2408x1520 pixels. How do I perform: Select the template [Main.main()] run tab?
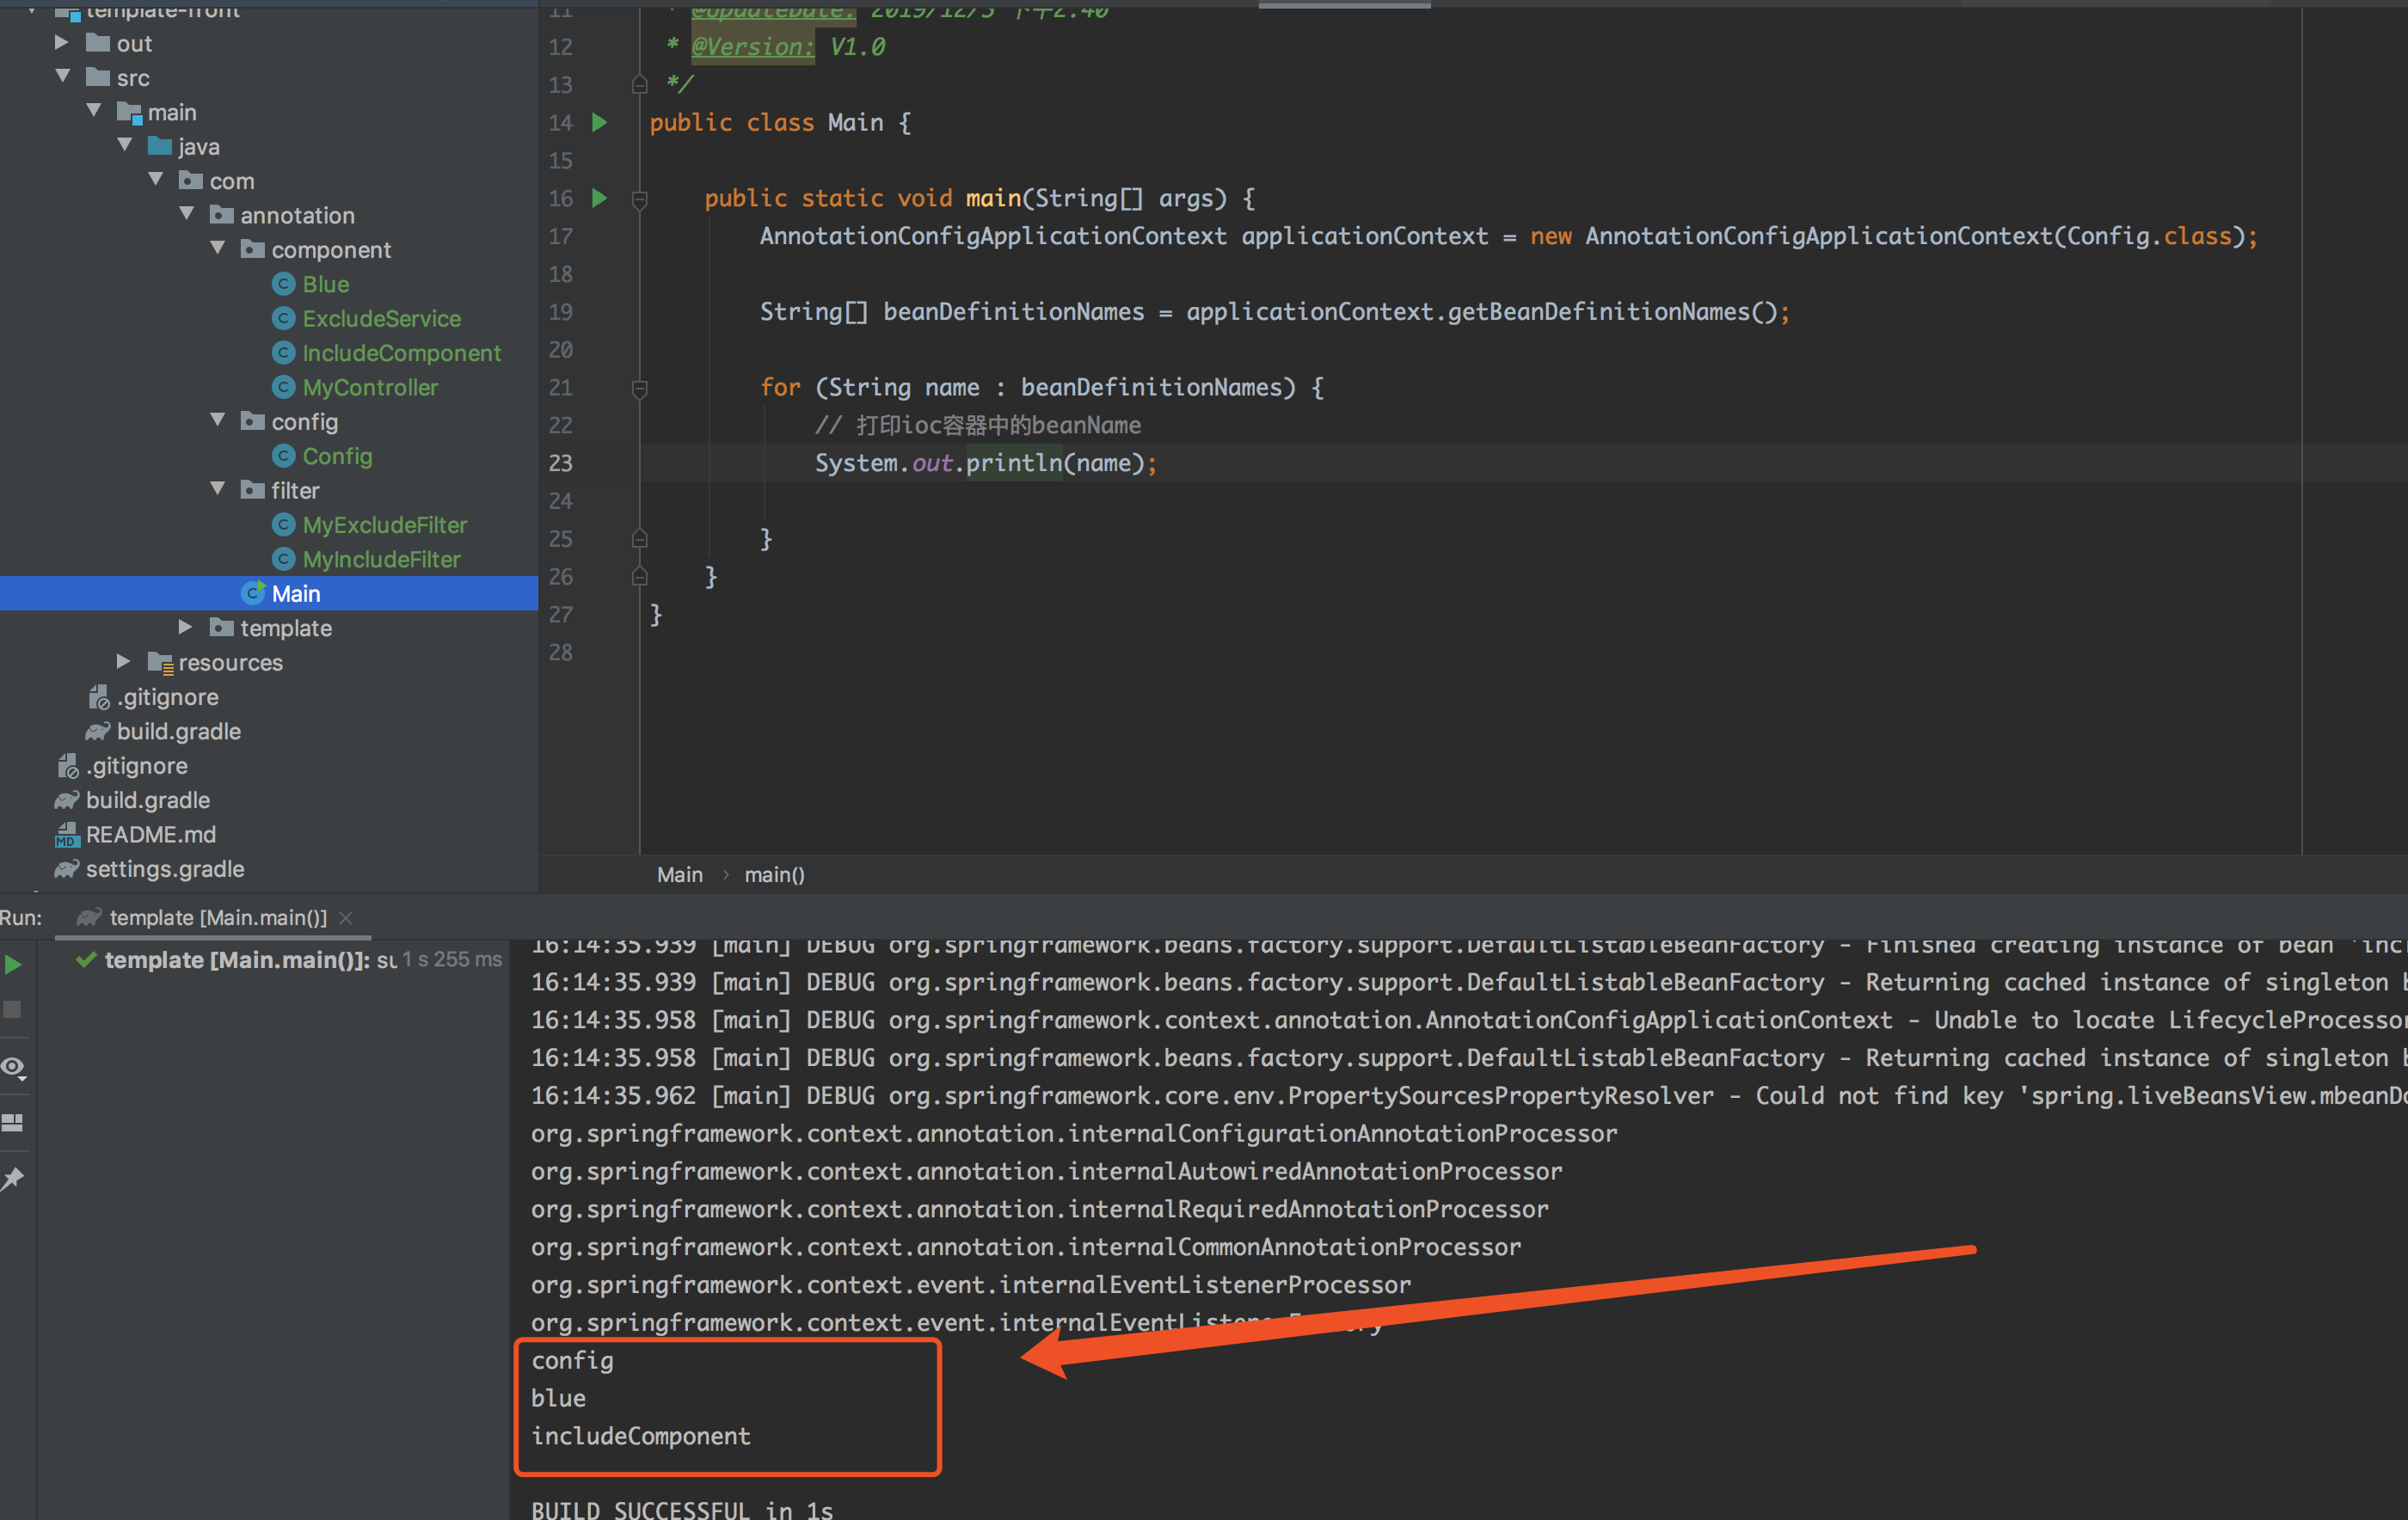[217, 917]
